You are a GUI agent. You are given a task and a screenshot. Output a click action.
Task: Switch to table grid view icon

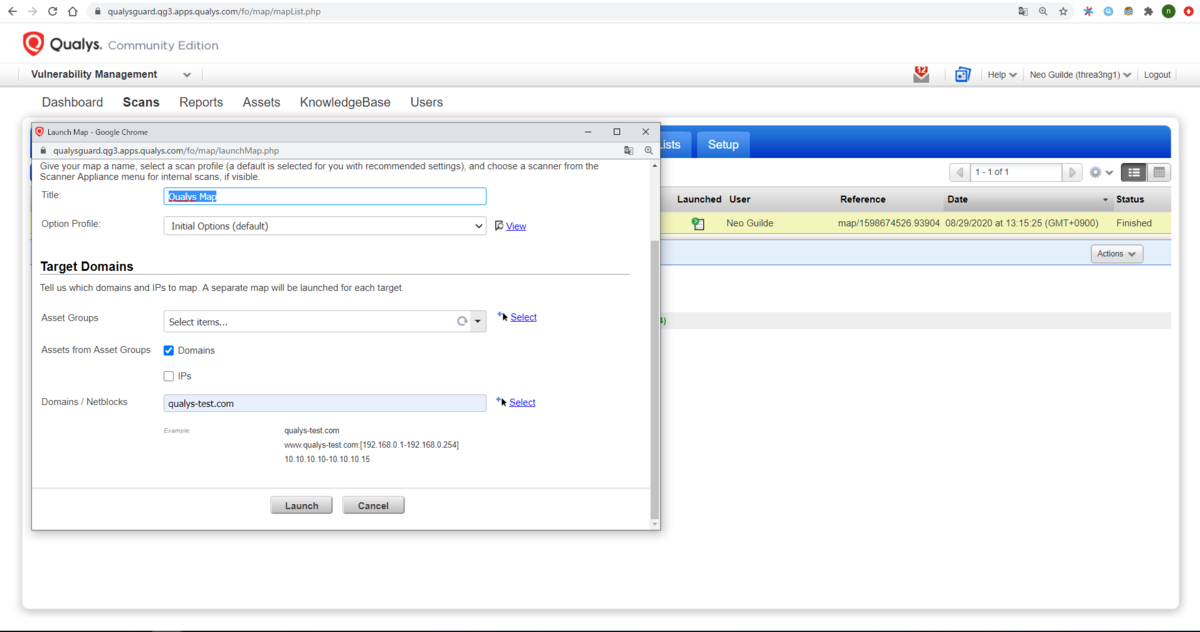pos(1159,173)
